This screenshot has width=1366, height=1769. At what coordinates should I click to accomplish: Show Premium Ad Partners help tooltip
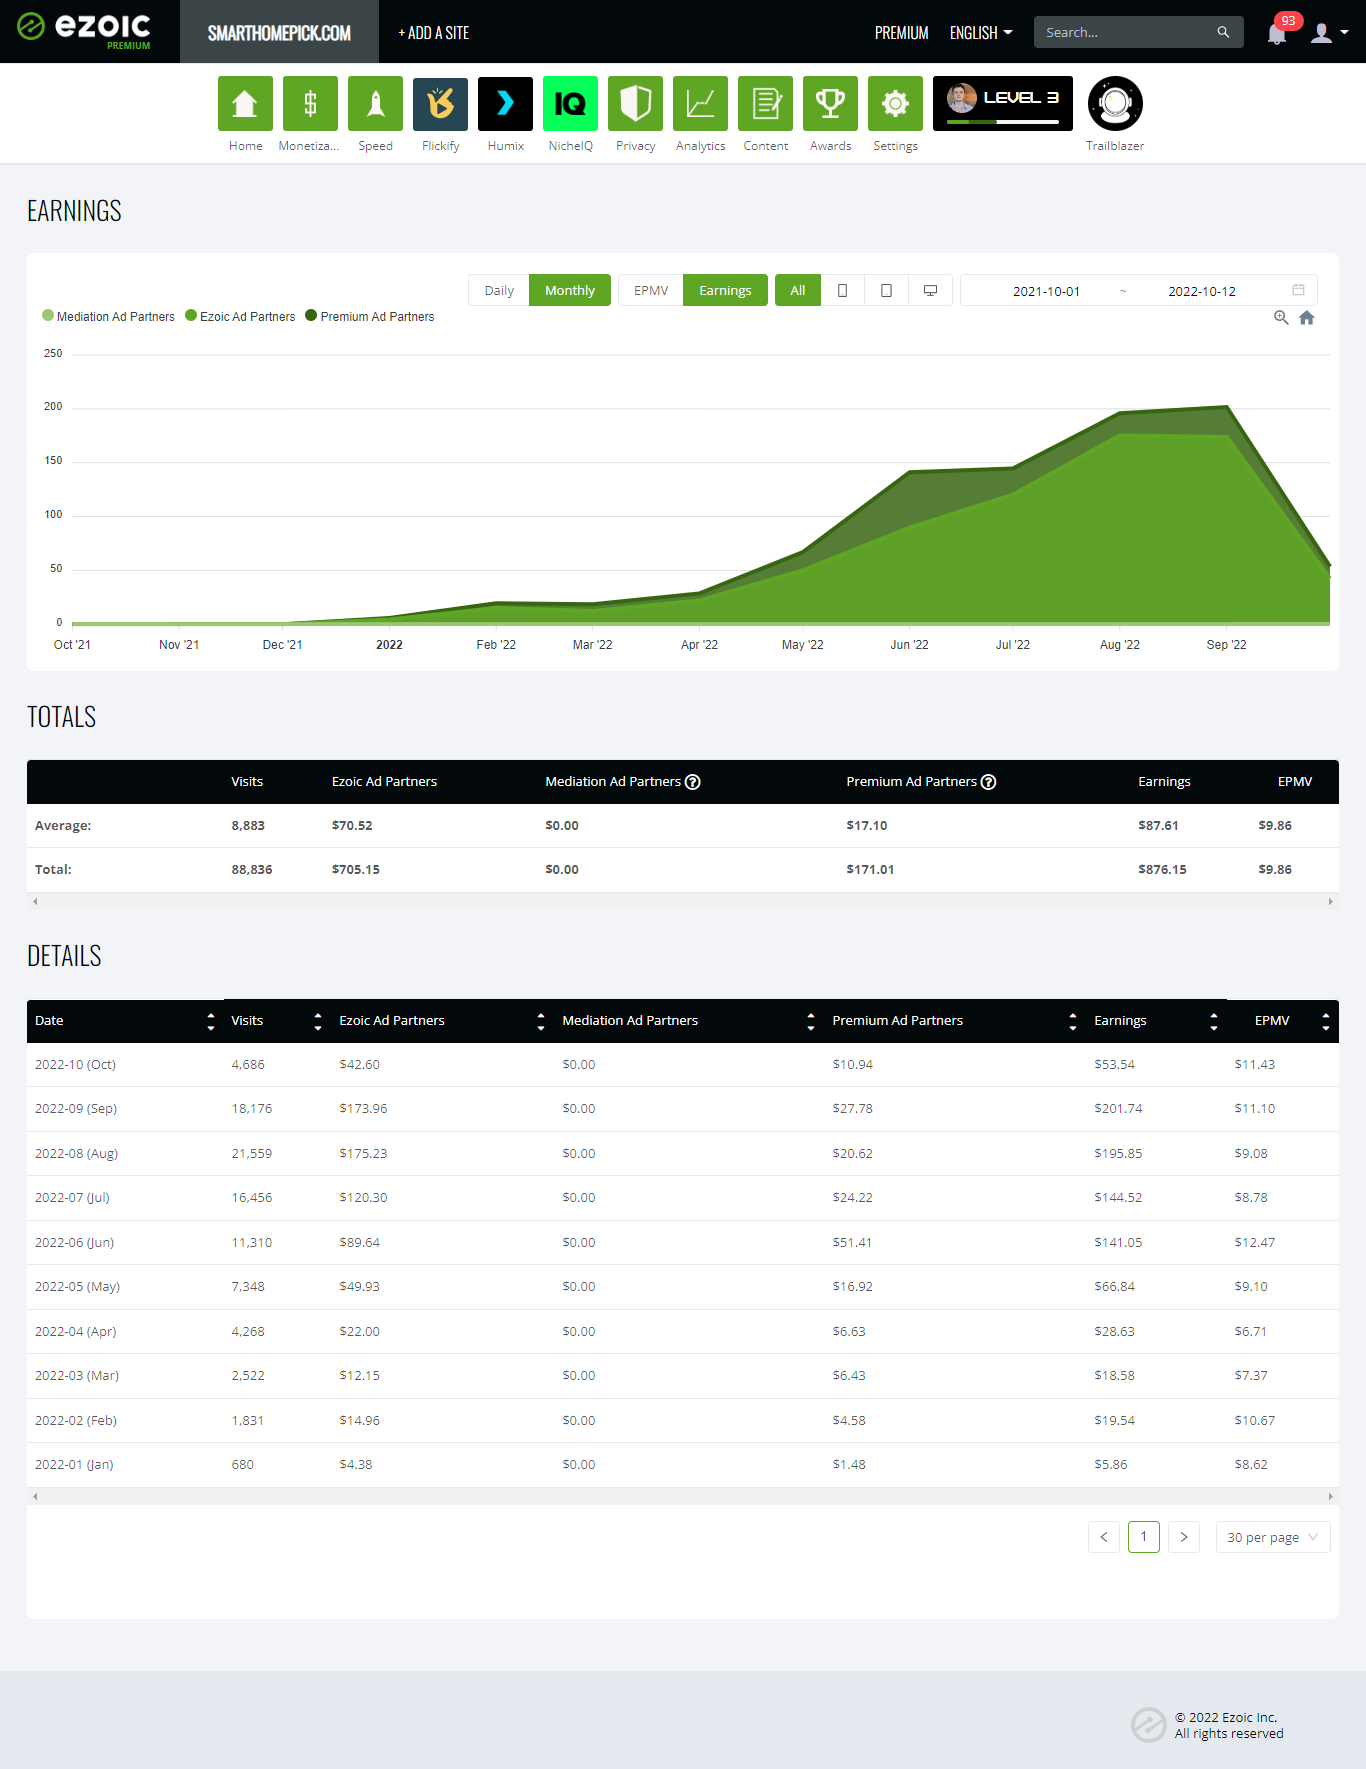pos(989,782)
